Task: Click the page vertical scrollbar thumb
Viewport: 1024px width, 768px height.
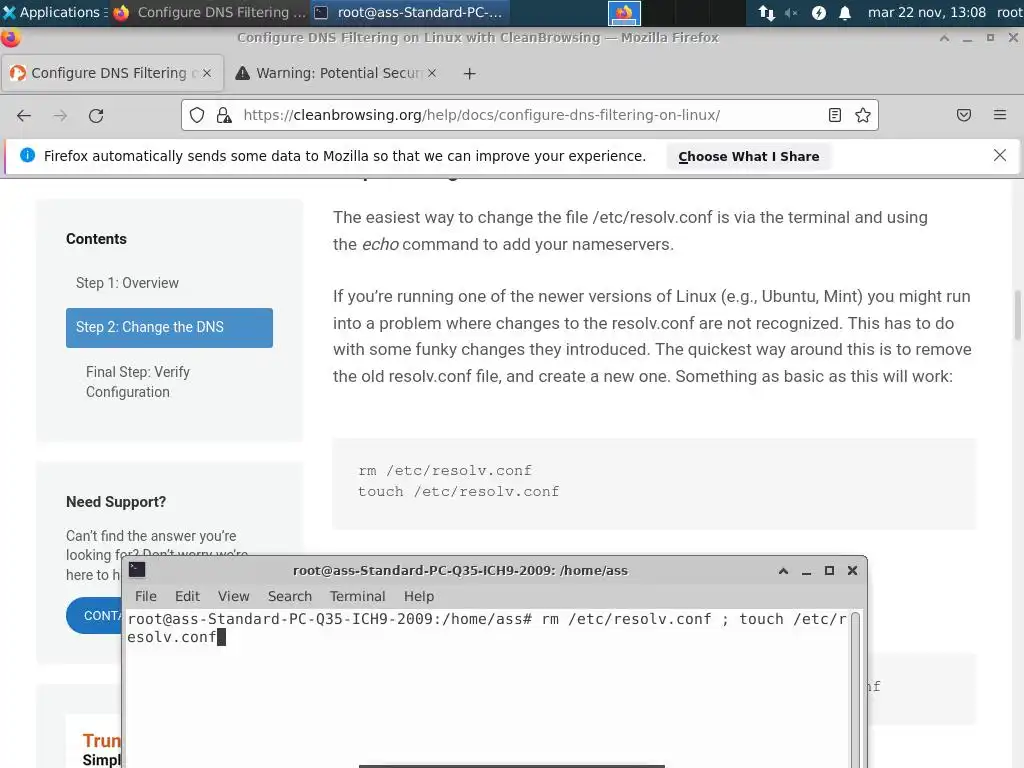Action: (x=1017, y=315)
